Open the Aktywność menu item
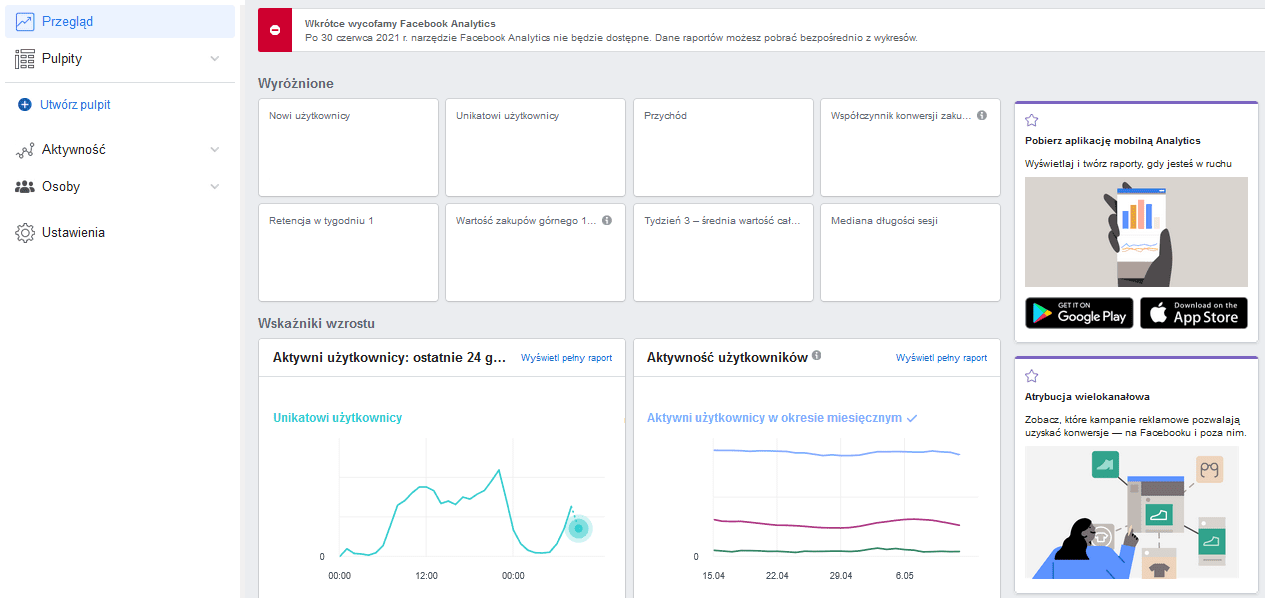Viewport: 1265px width, 598px height. tap(120, 150)
